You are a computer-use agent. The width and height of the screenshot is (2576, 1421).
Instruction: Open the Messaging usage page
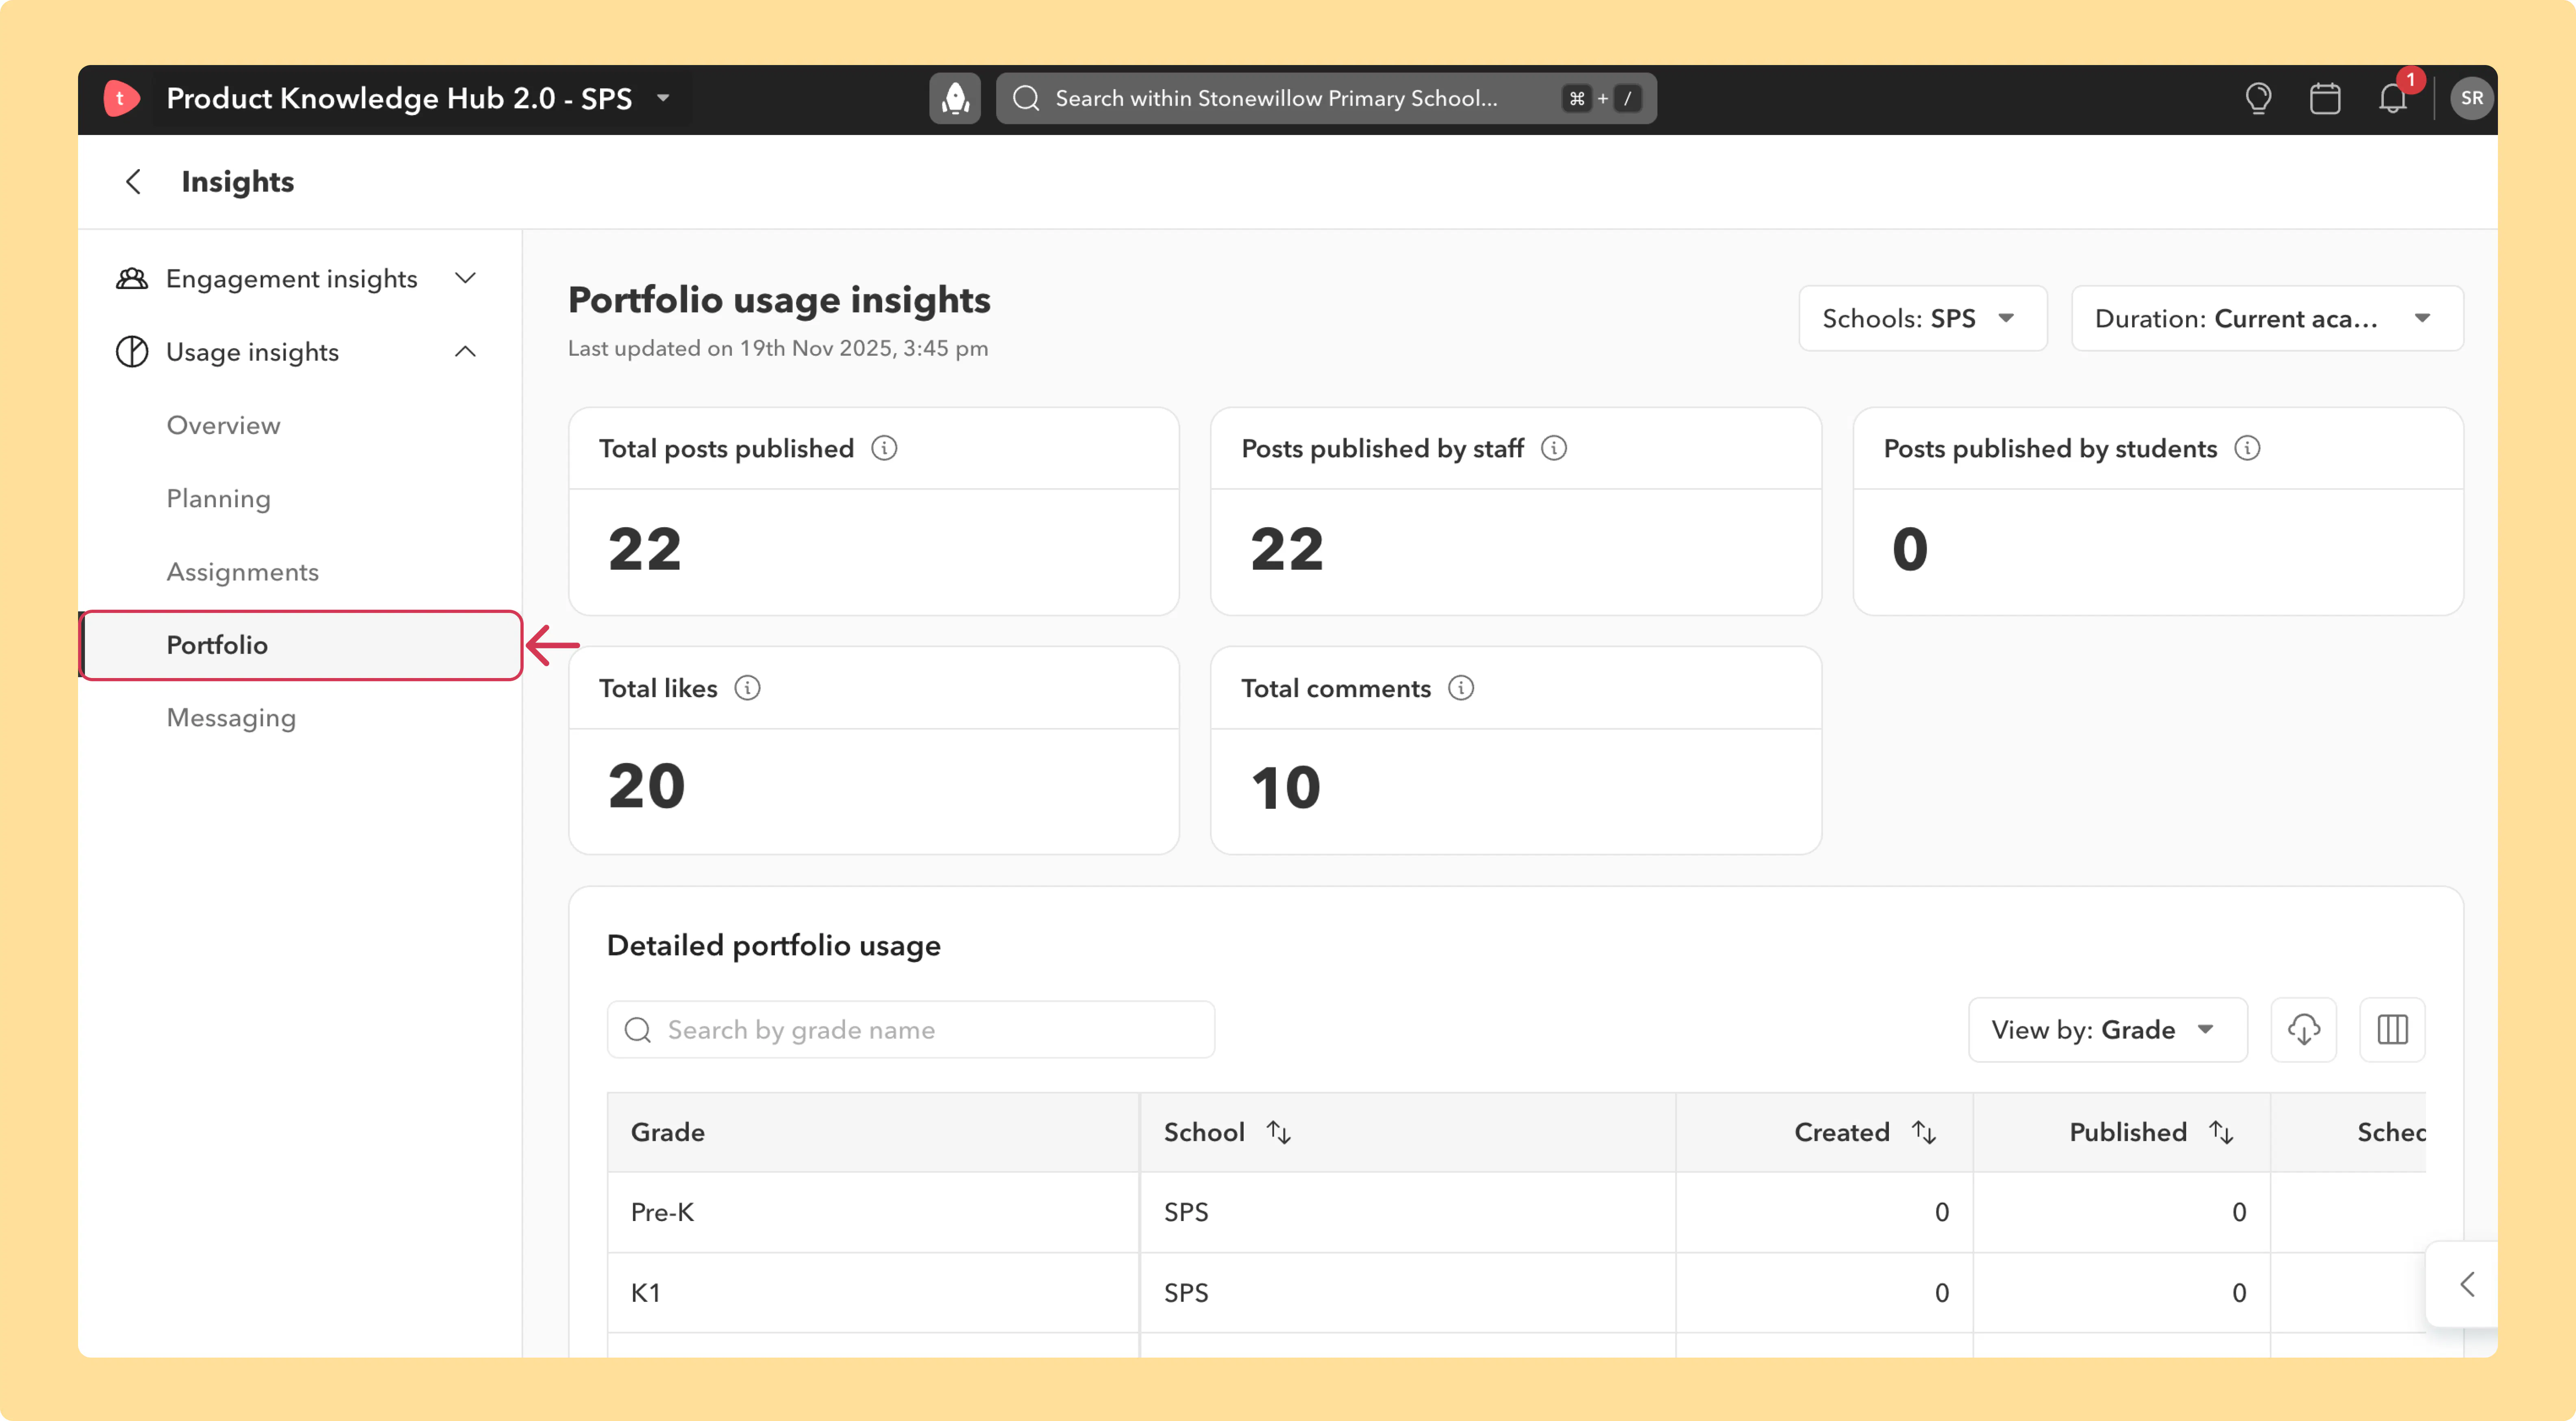pyautogui.click(x=231, y=718)
